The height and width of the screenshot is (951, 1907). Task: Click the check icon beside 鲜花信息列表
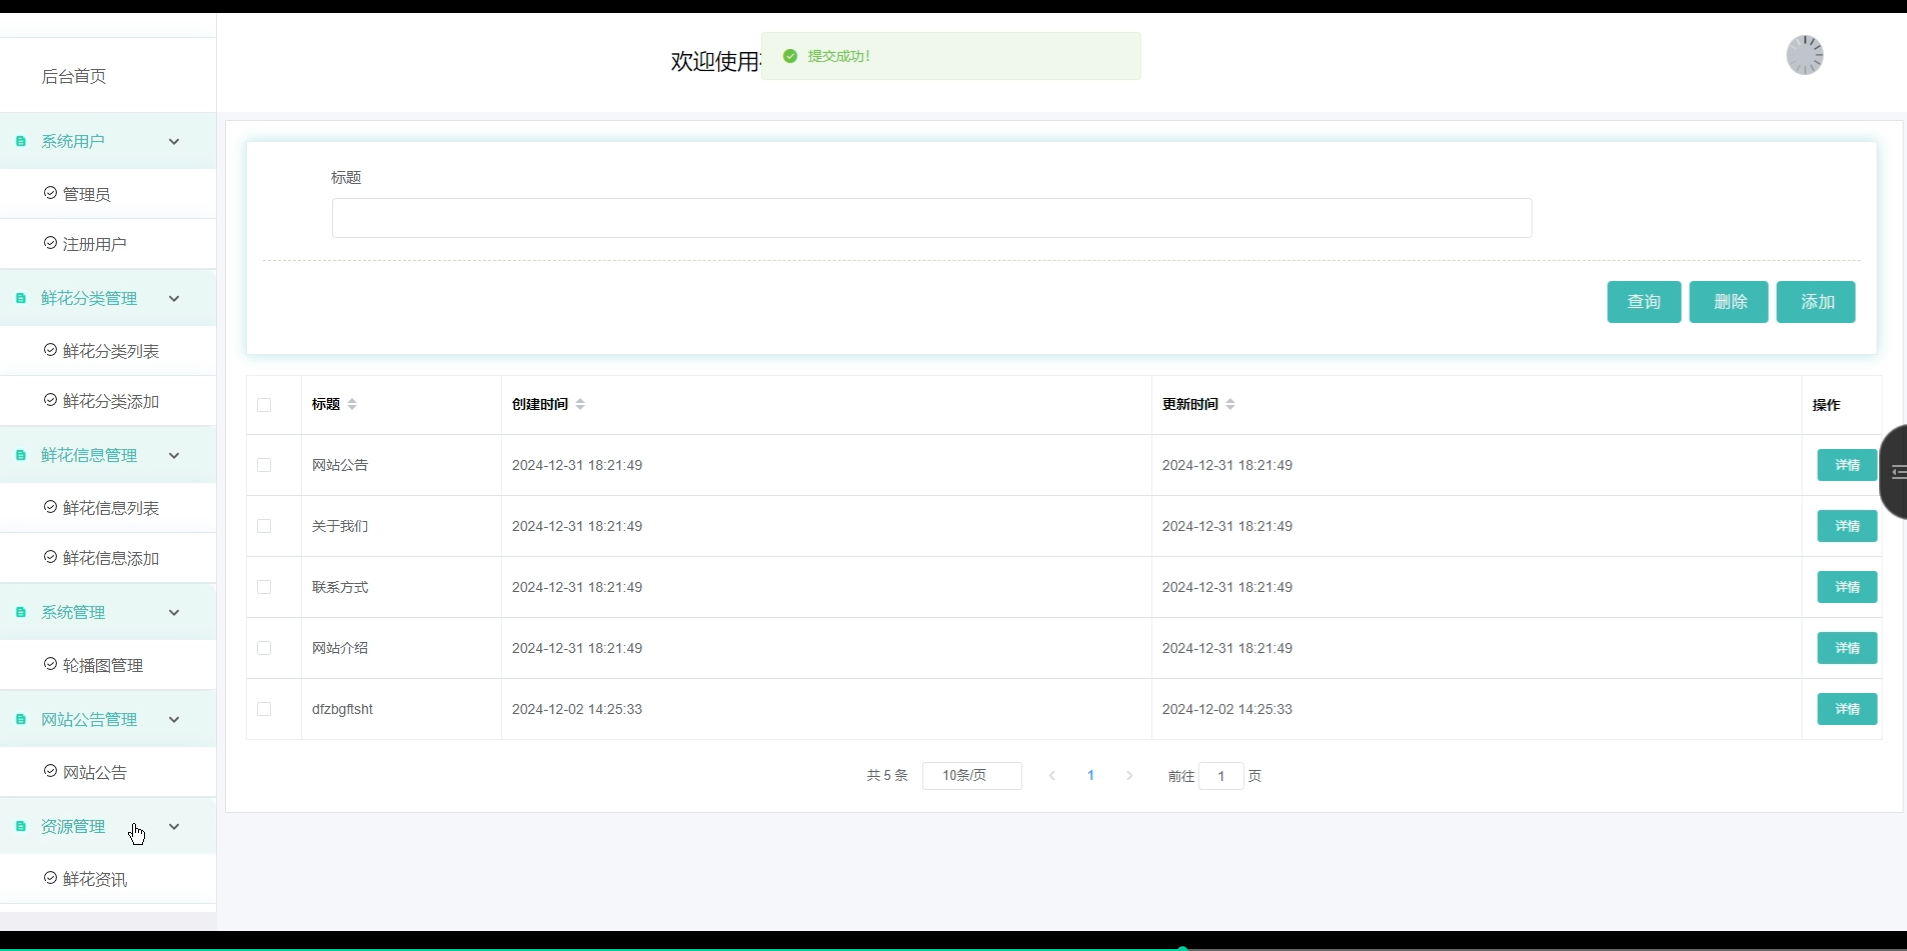(50, 507)
